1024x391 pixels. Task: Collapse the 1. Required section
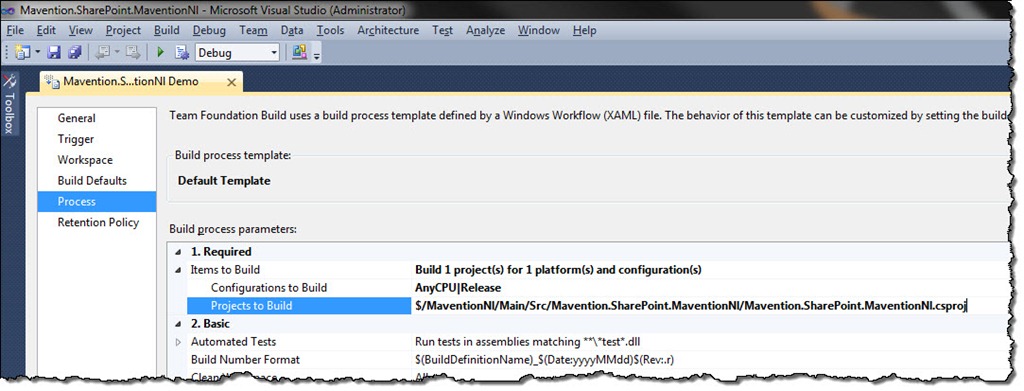click(x=178, y=252)
